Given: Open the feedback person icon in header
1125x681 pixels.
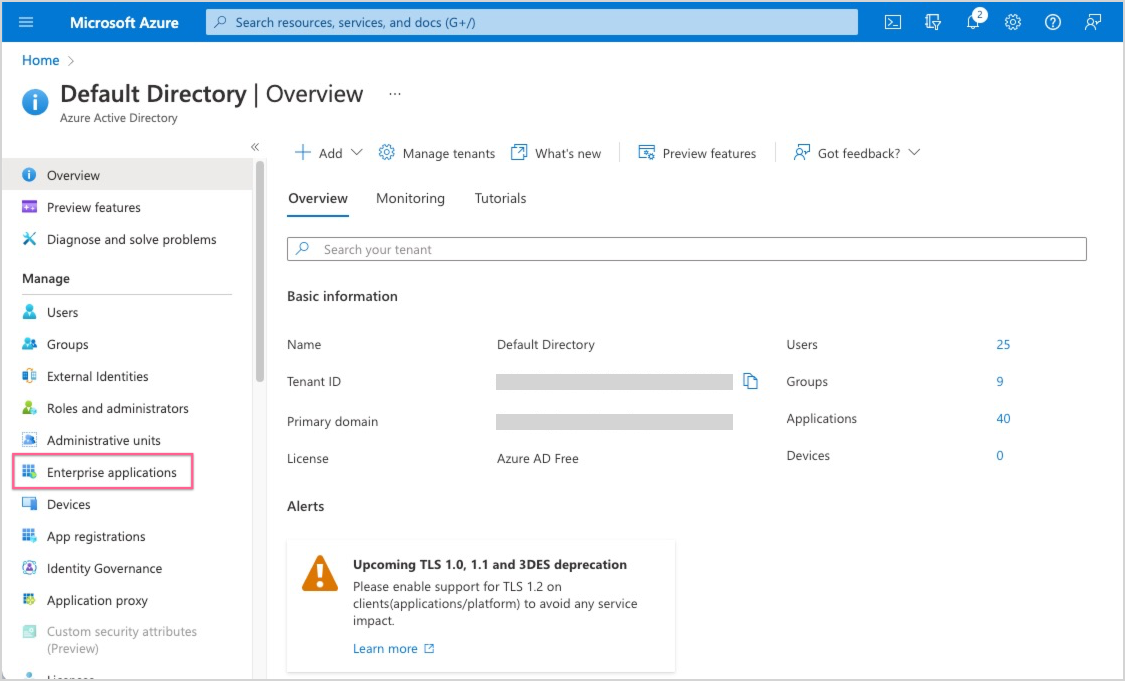Looking at the screenshot, I should pos(1093,22).
